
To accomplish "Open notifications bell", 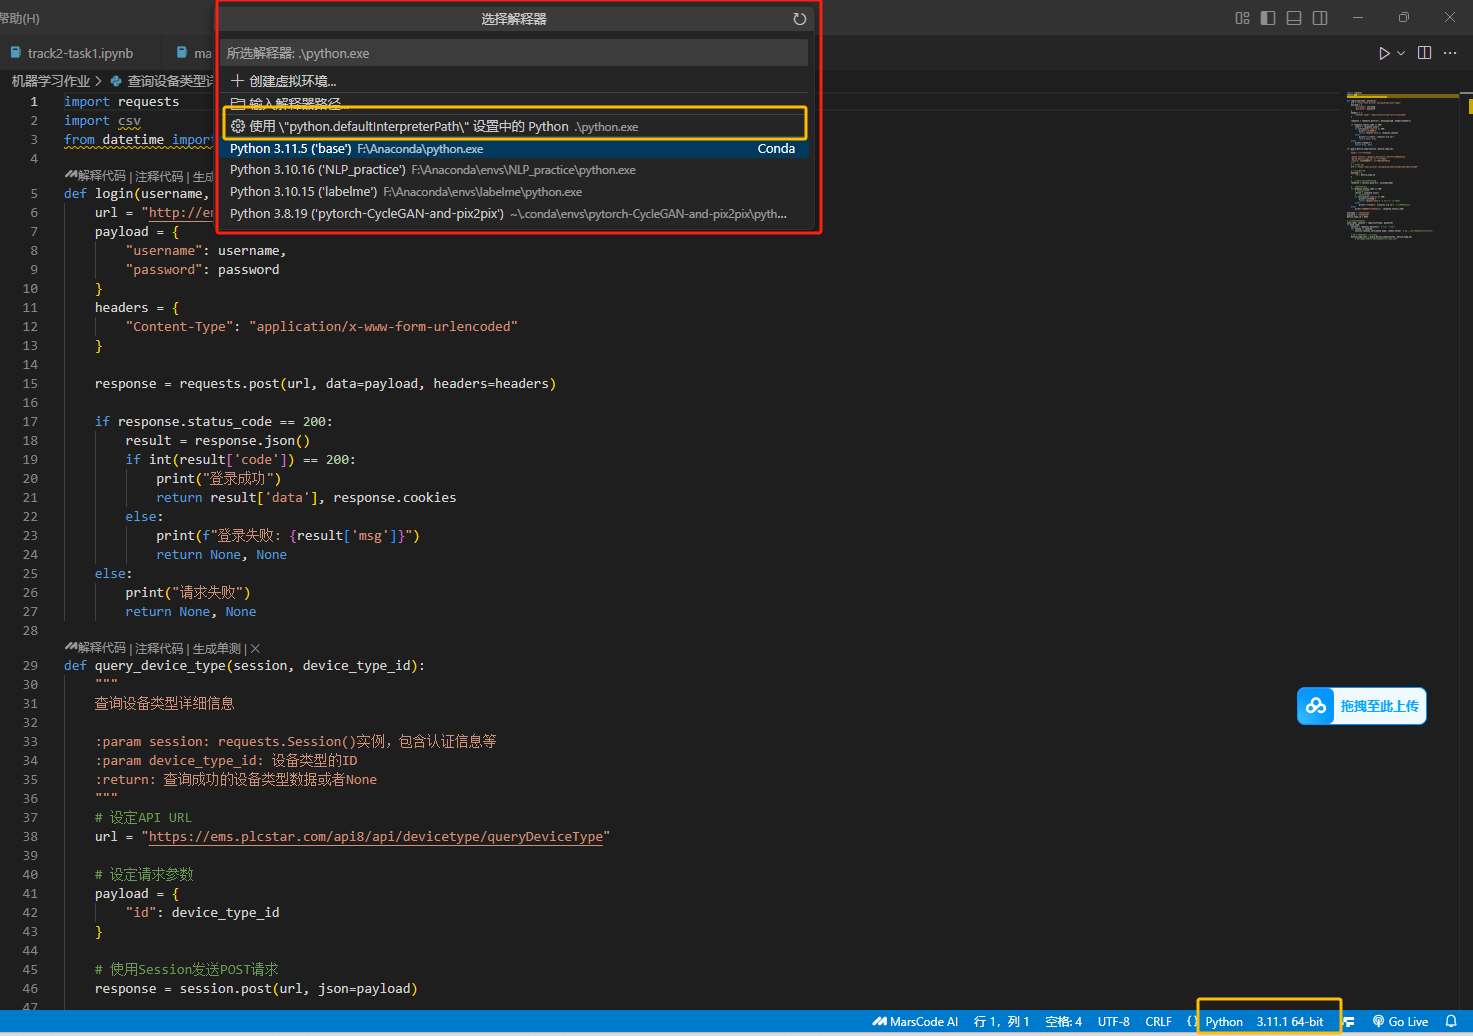I will (x=1451, y=1022).
